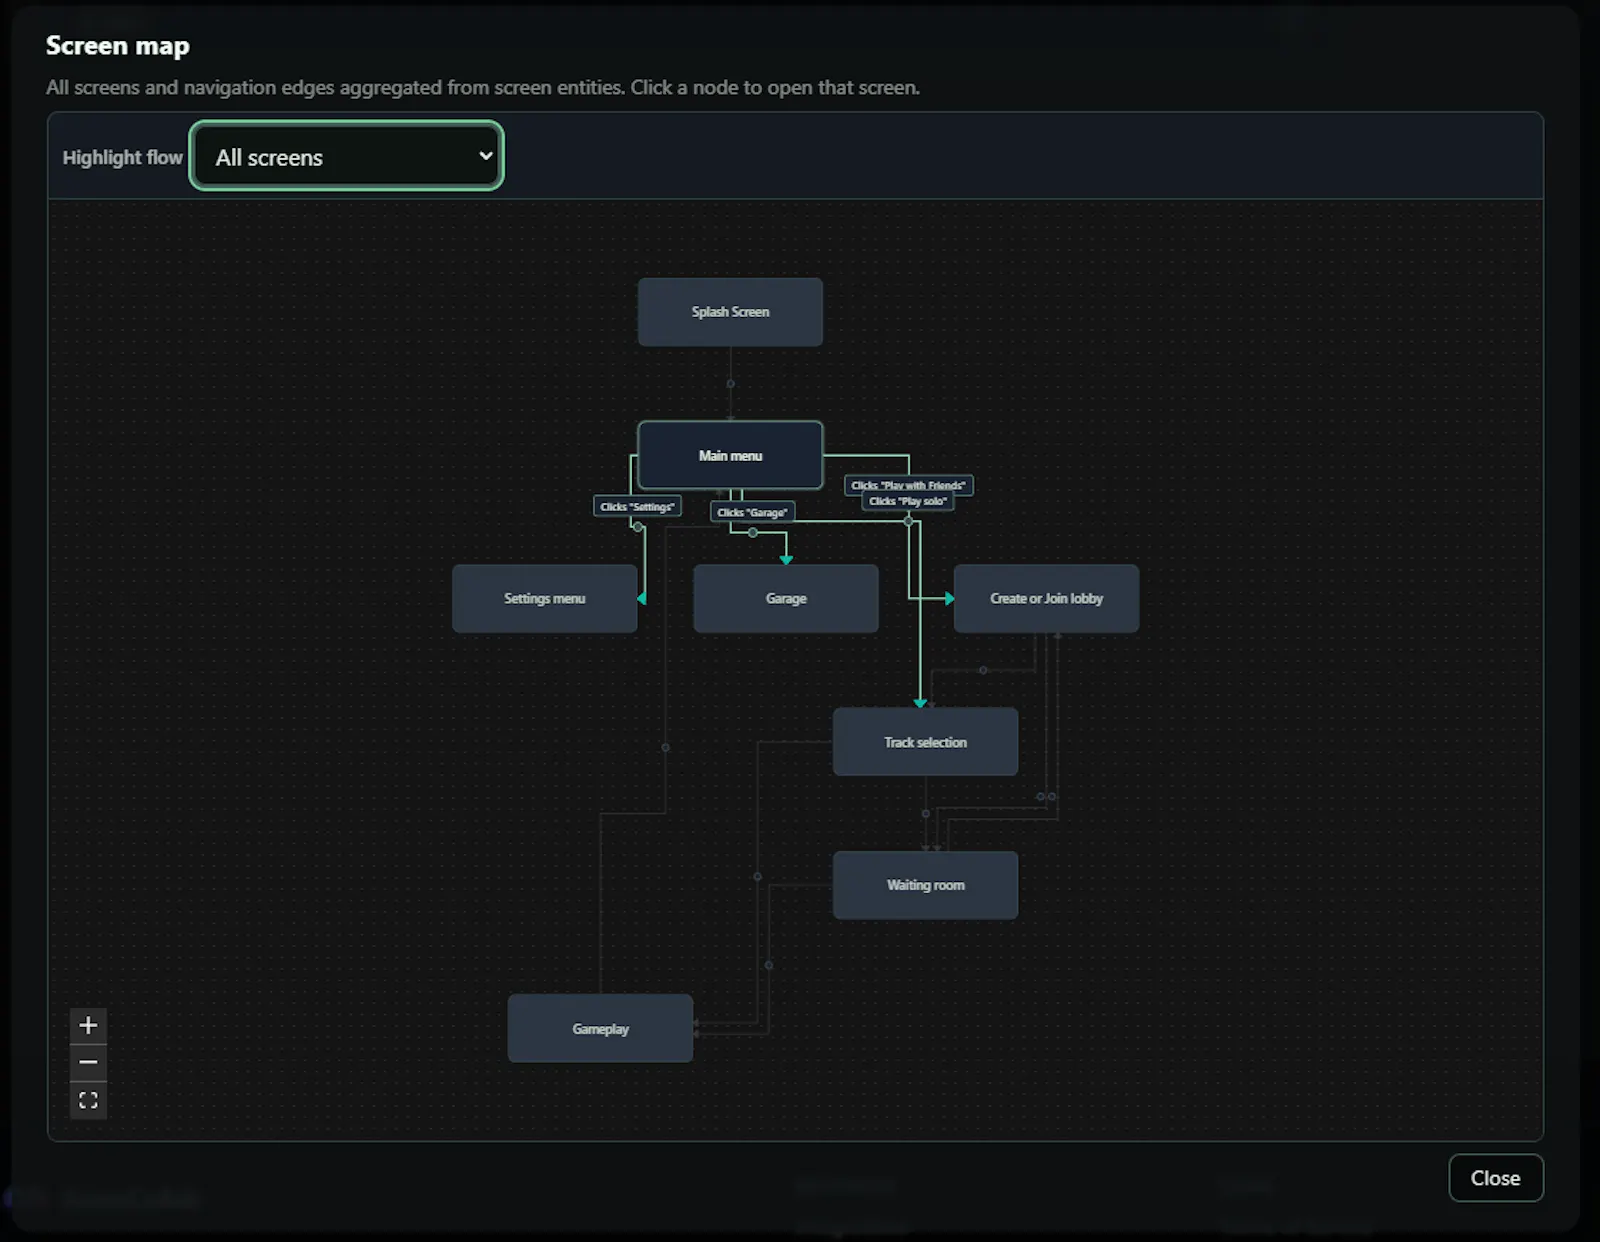Open the Create or Join lobby node
The width and height of the screenshot is (1600, 1242).
(x=1046, y=598)
